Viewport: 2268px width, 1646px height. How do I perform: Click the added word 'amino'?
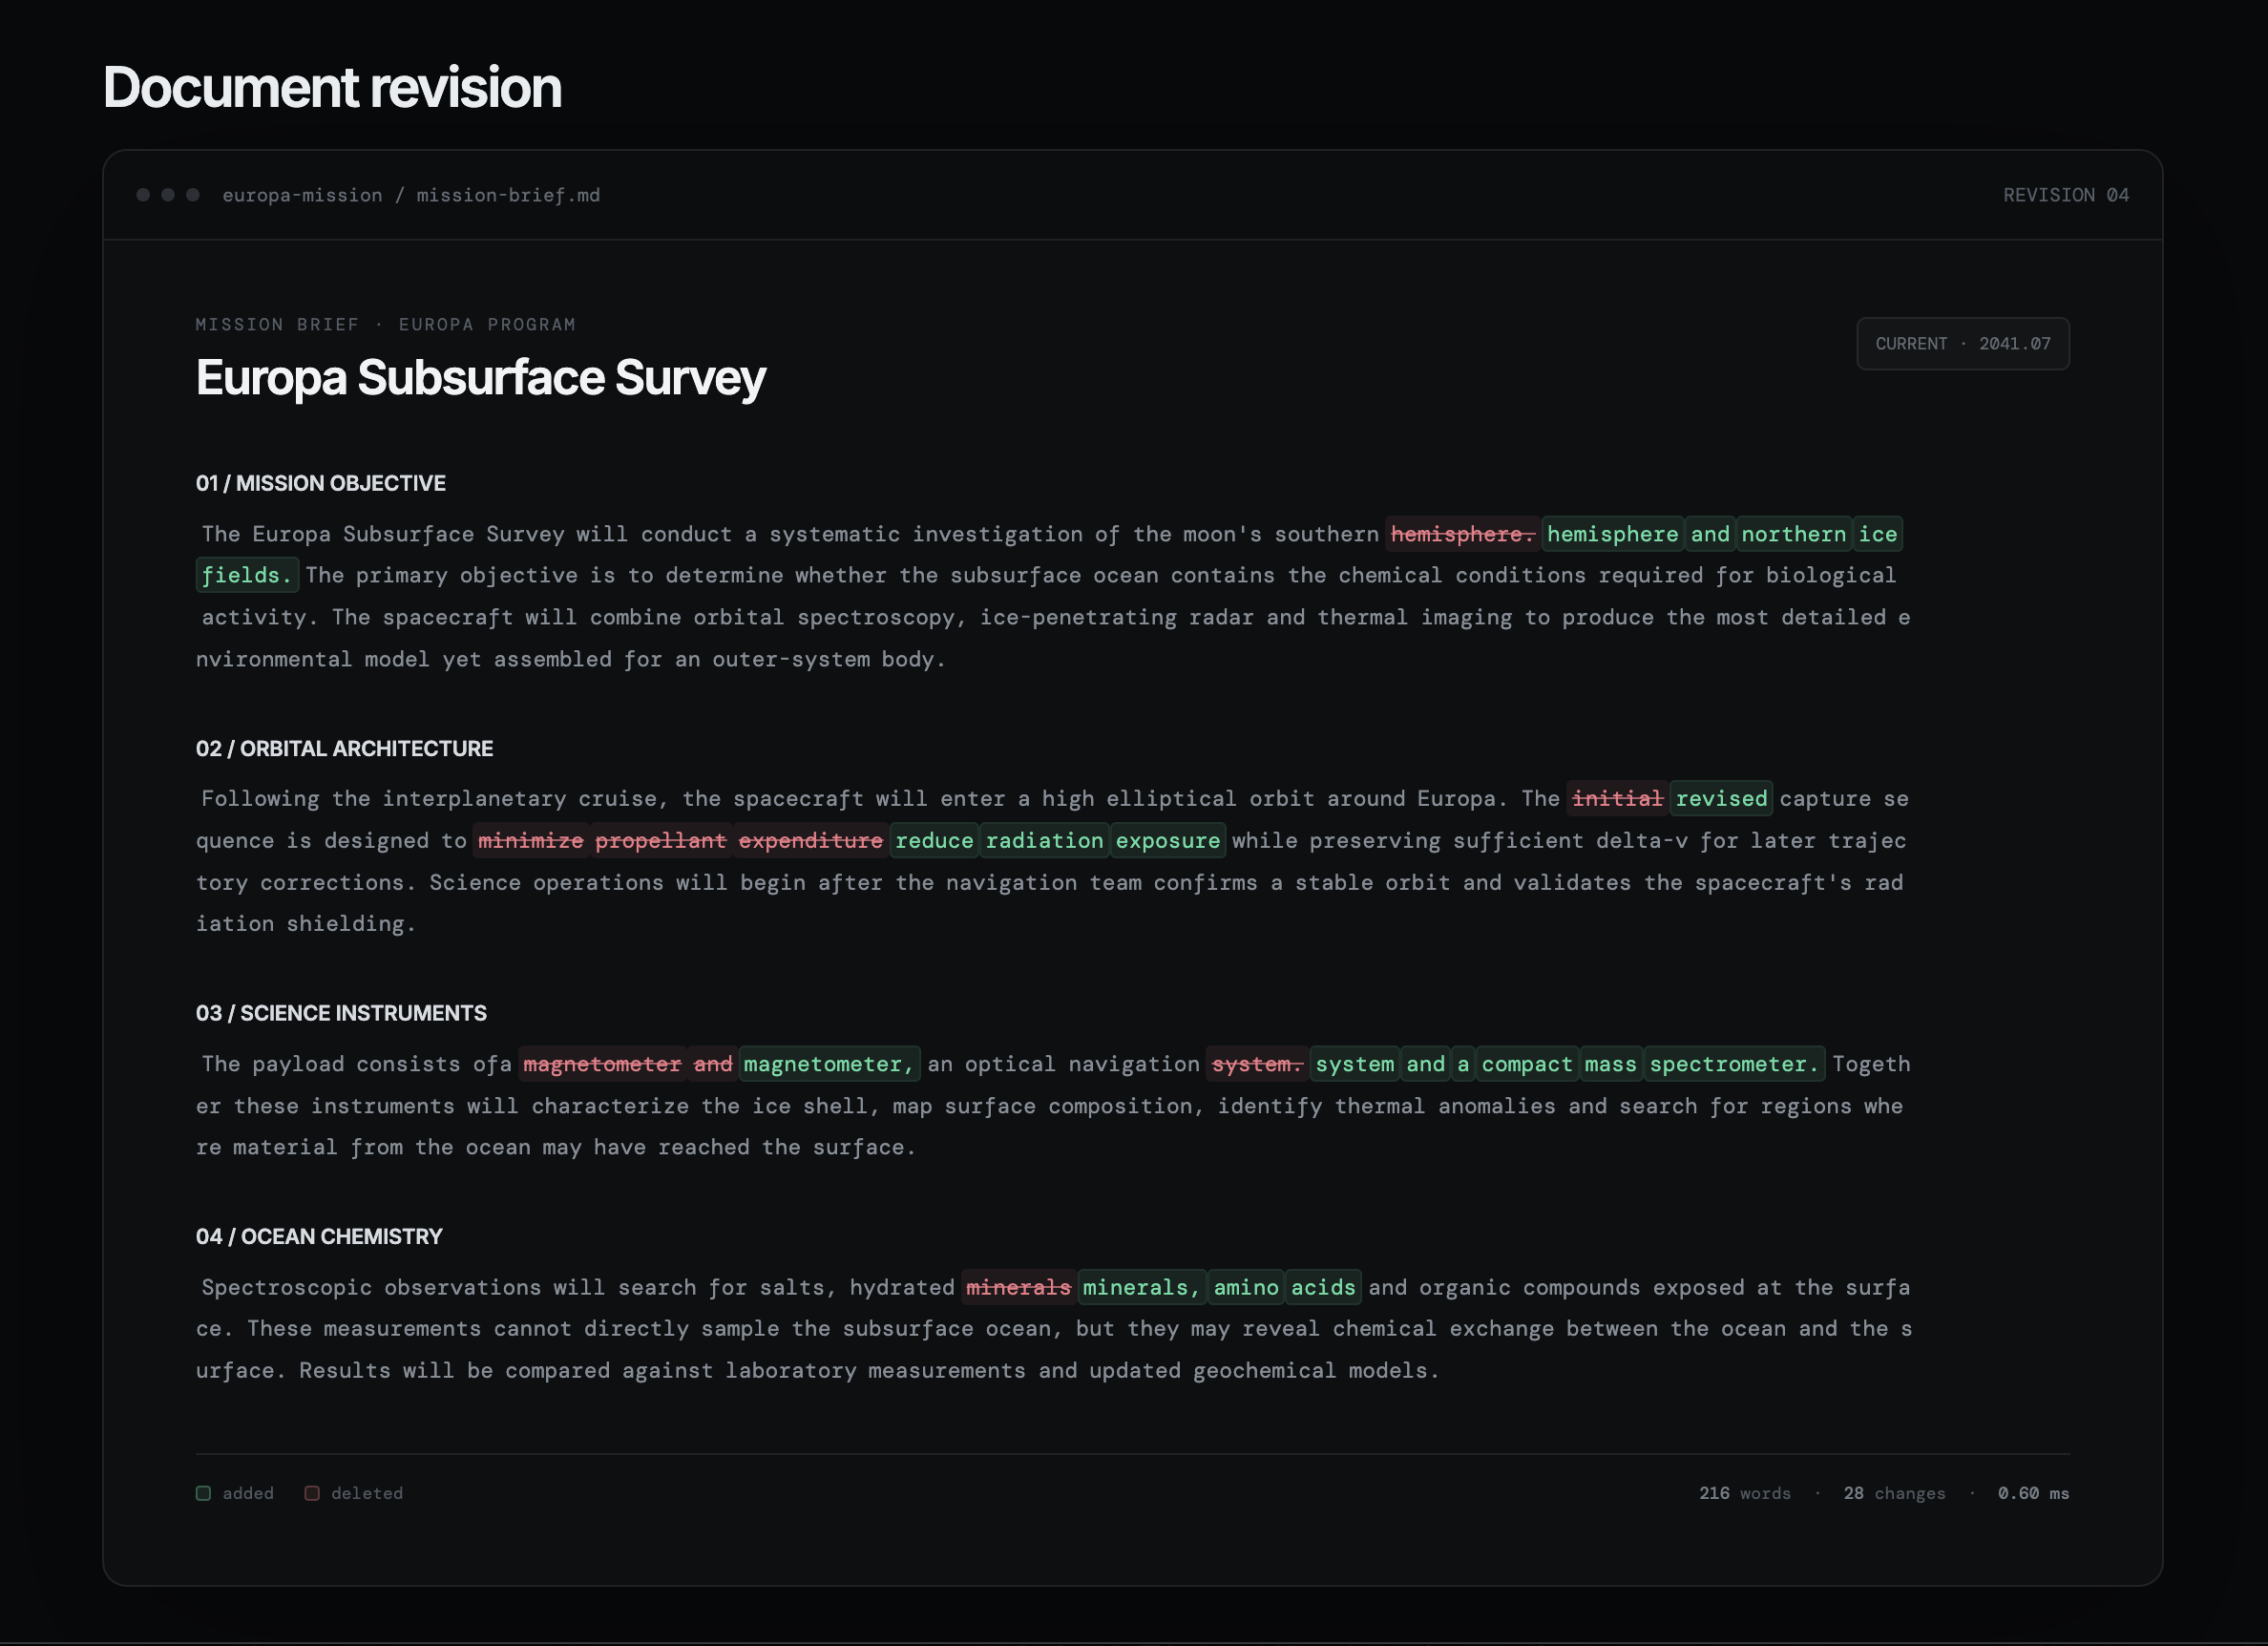coord(1246,1287)
